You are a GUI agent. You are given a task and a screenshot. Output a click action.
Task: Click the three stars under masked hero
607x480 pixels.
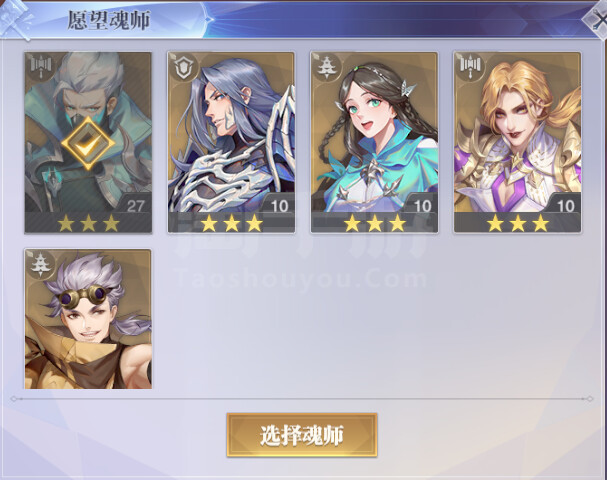coord(88,223)
